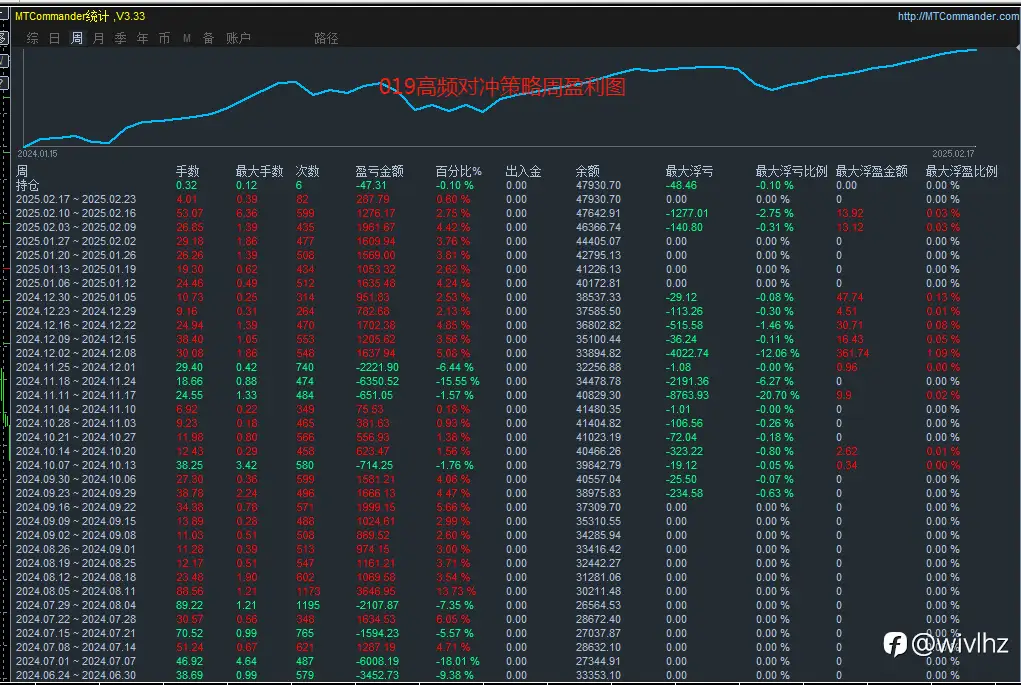
Task: Select week 2024.11.04 ~ 2024.11.10
Action: click(x=76, y=410)
